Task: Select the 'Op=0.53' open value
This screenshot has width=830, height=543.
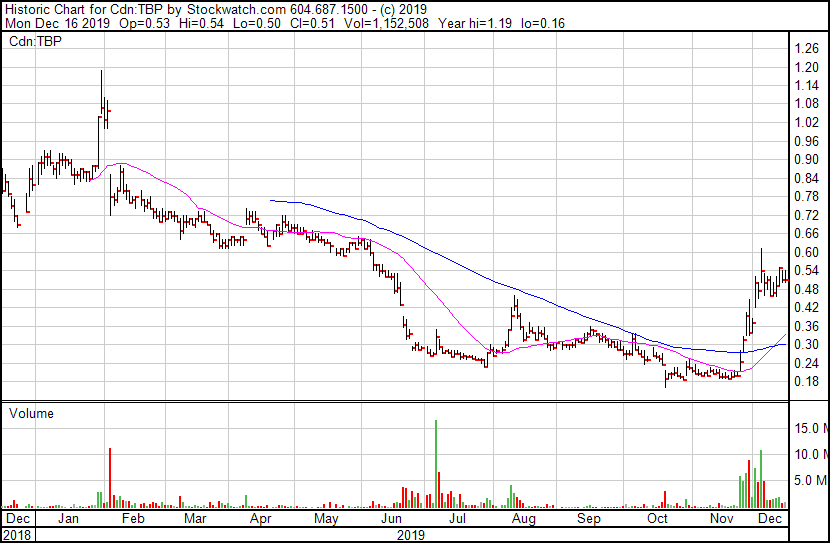Action: coord(145,23)
